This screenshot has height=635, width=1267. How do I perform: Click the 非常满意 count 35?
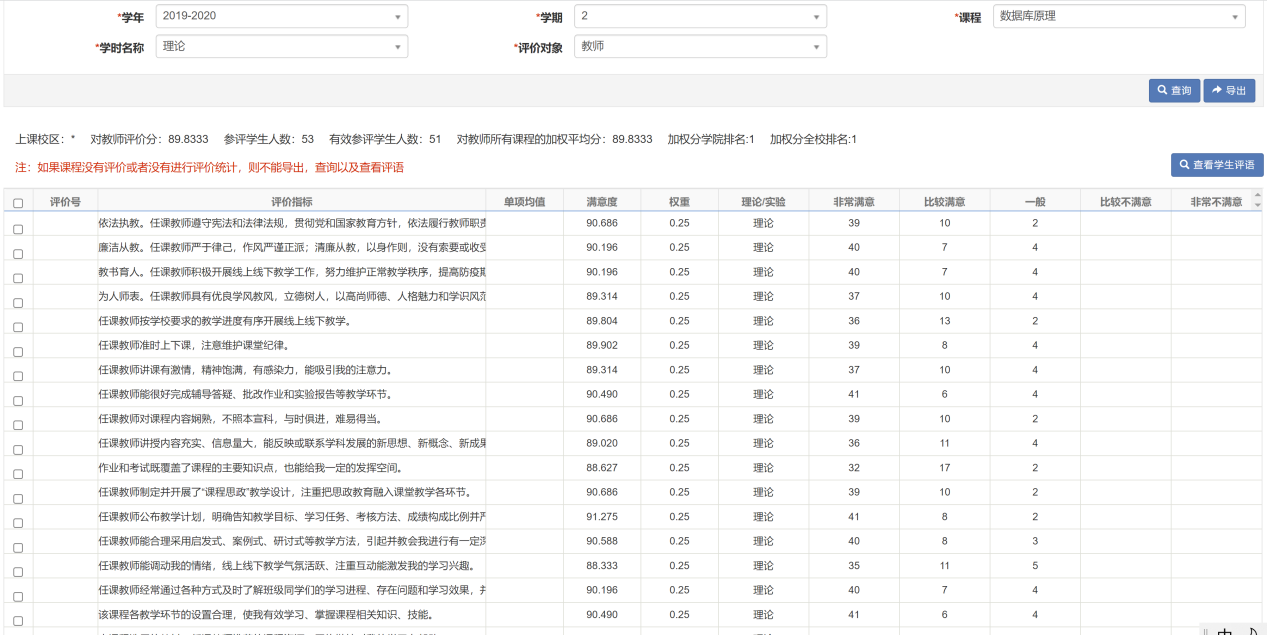point(854,565)
